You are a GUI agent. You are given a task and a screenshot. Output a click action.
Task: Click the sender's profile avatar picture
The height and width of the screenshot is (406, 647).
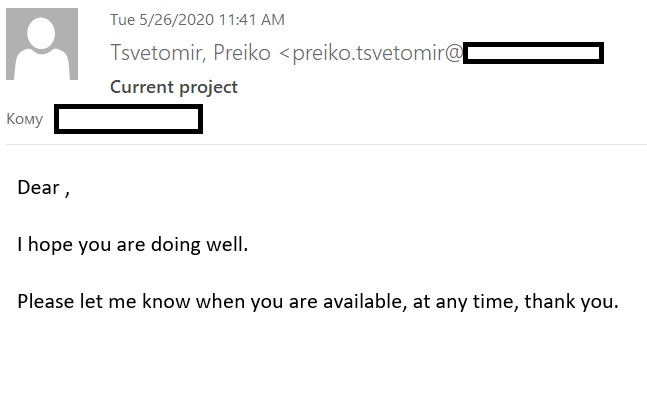coord(41,44)
